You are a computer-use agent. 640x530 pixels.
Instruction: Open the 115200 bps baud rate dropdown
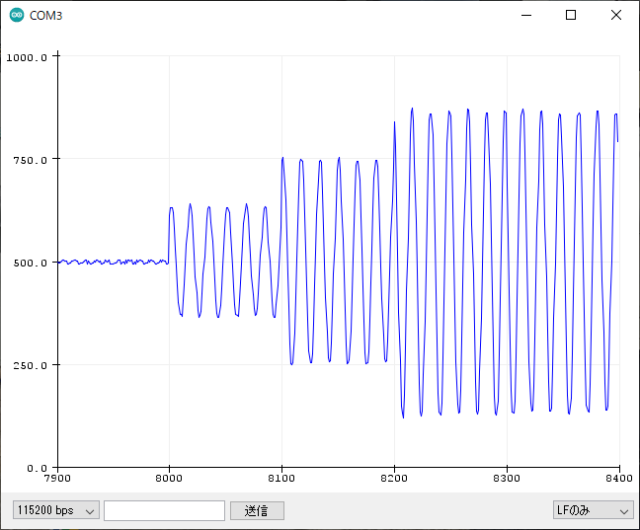pos(56,510)
